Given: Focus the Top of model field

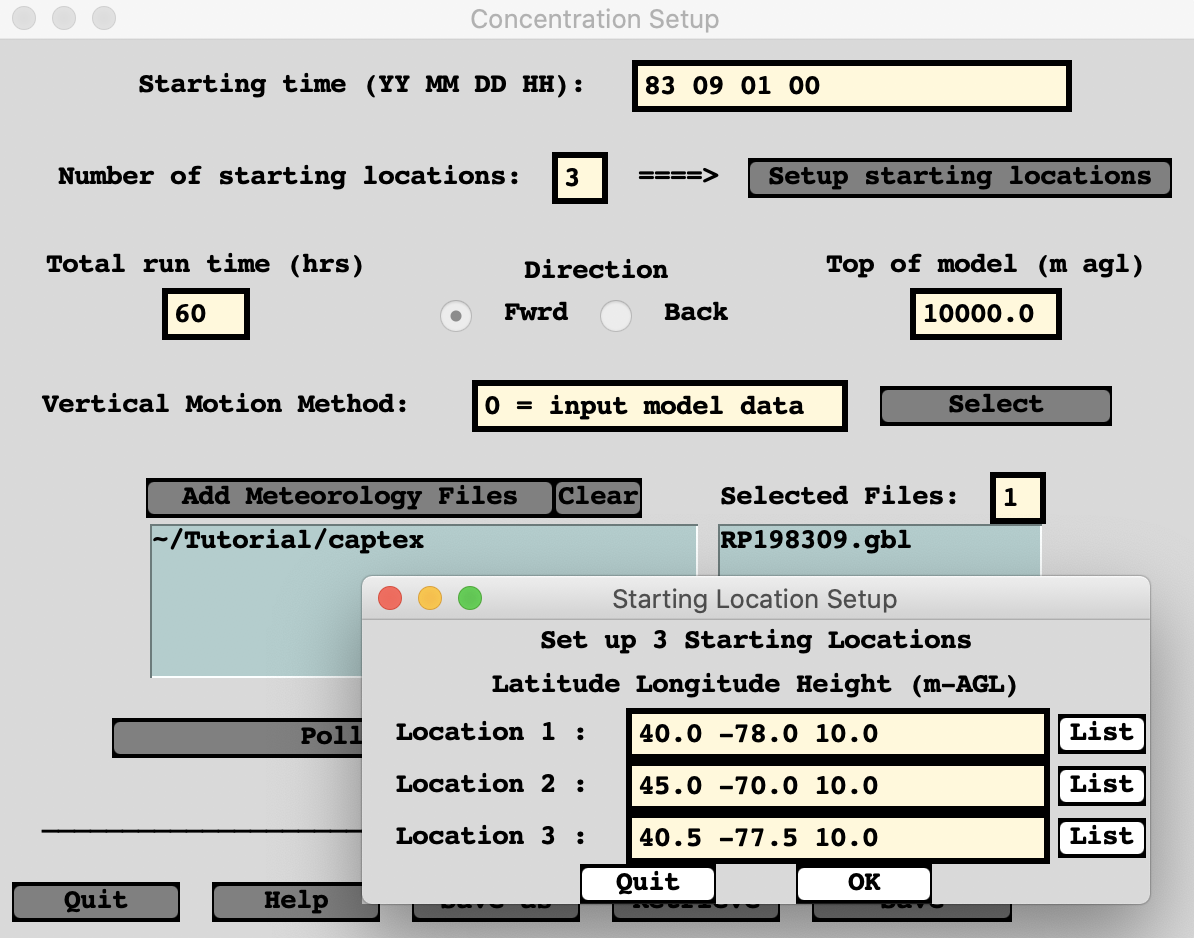Looking at the screenshot, I should click(984, 314).
